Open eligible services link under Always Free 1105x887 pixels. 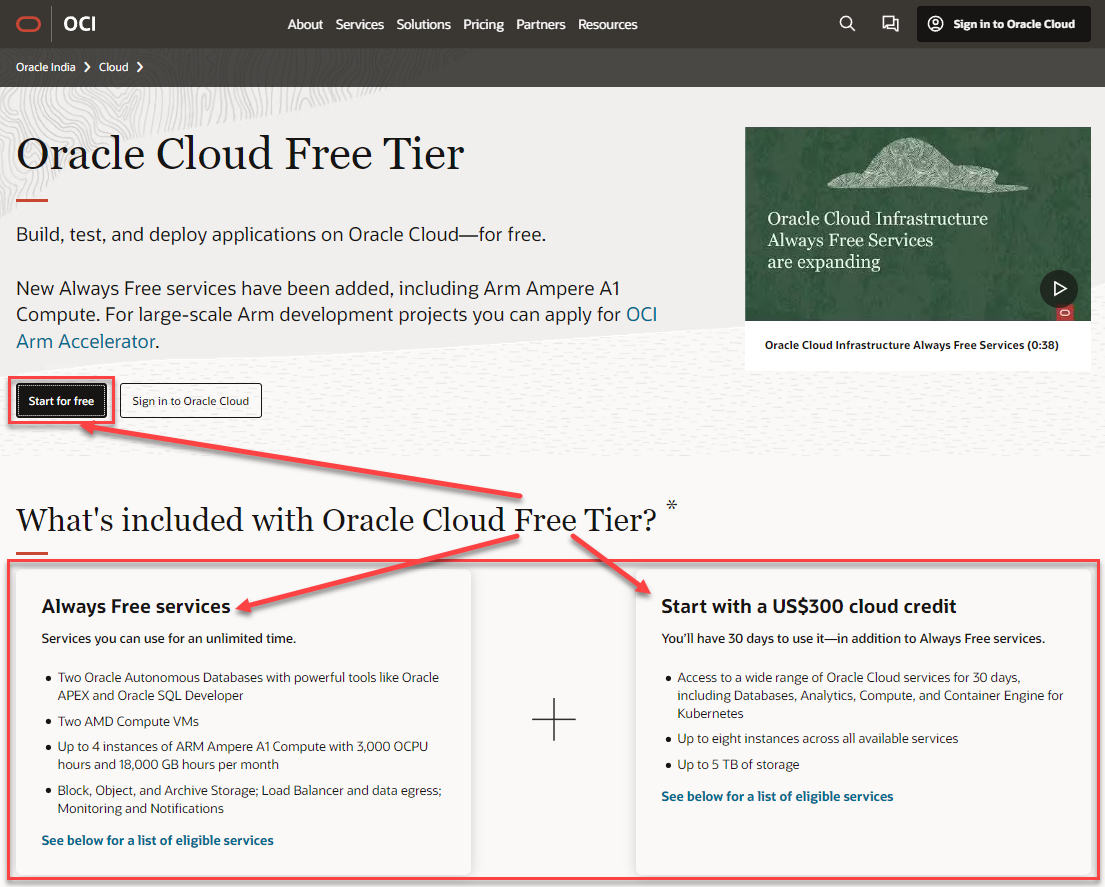point(157,841)
